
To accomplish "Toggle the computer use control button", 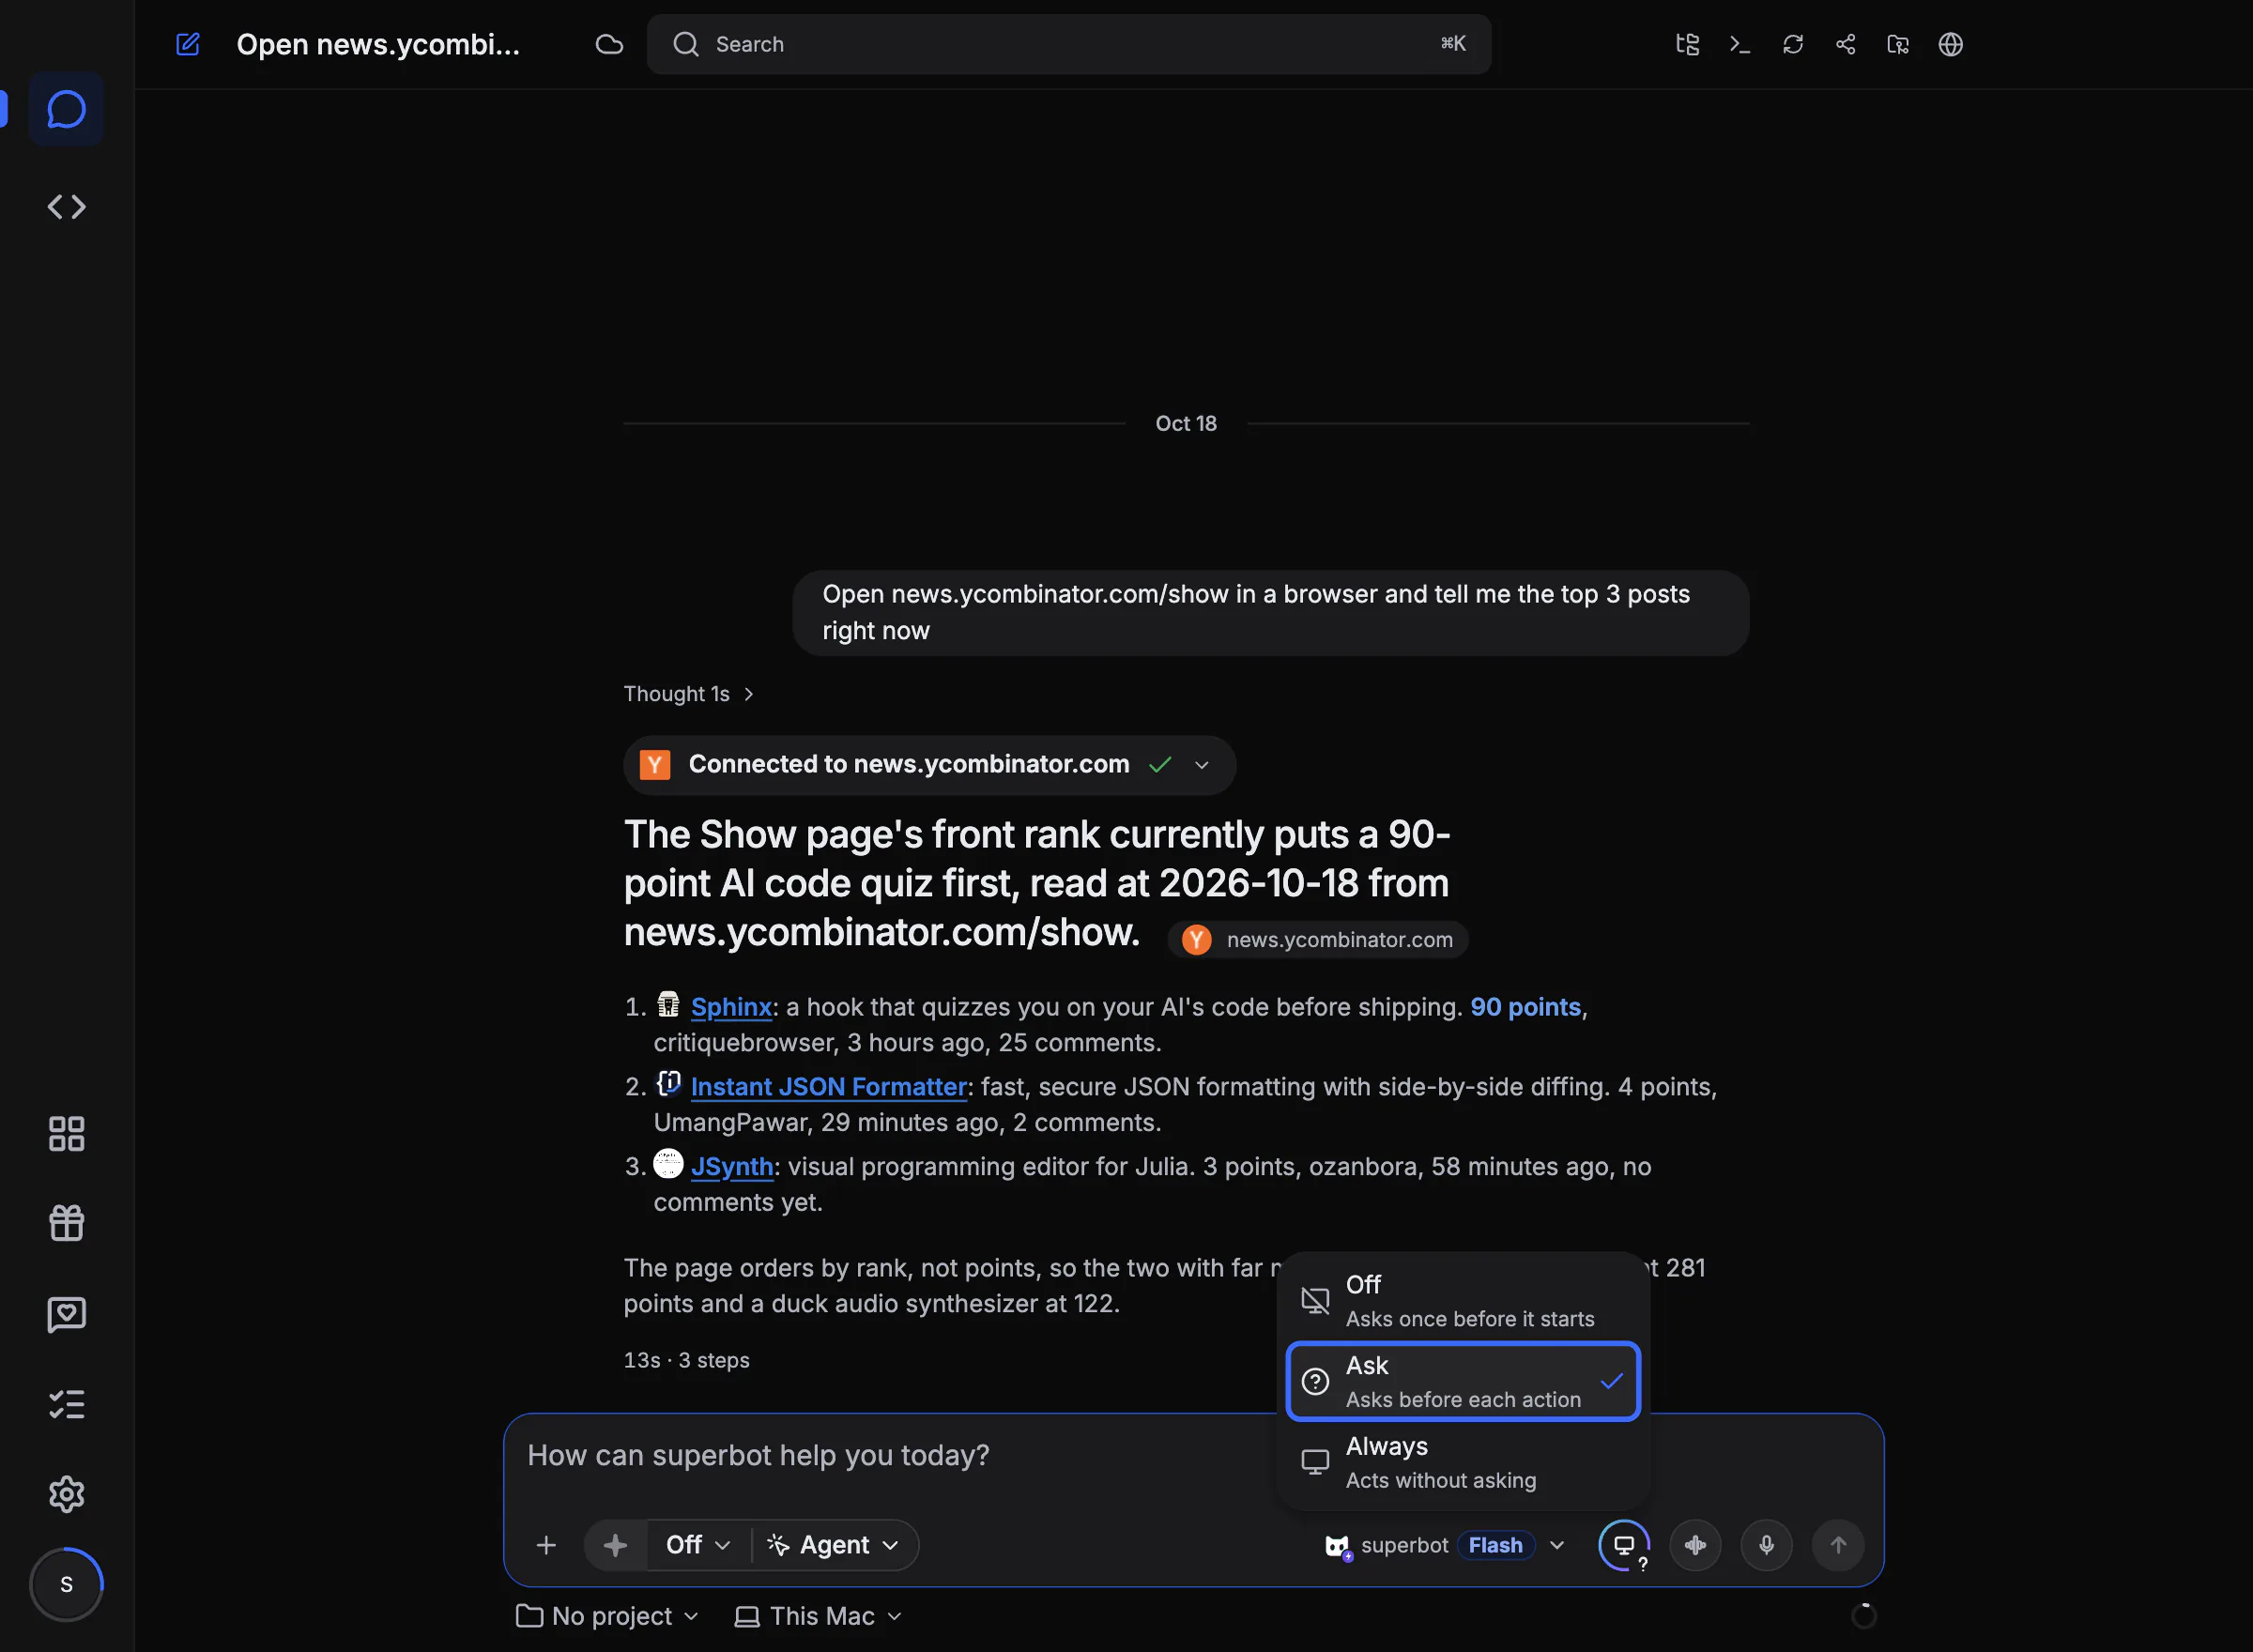I will coord(1624,1545).
